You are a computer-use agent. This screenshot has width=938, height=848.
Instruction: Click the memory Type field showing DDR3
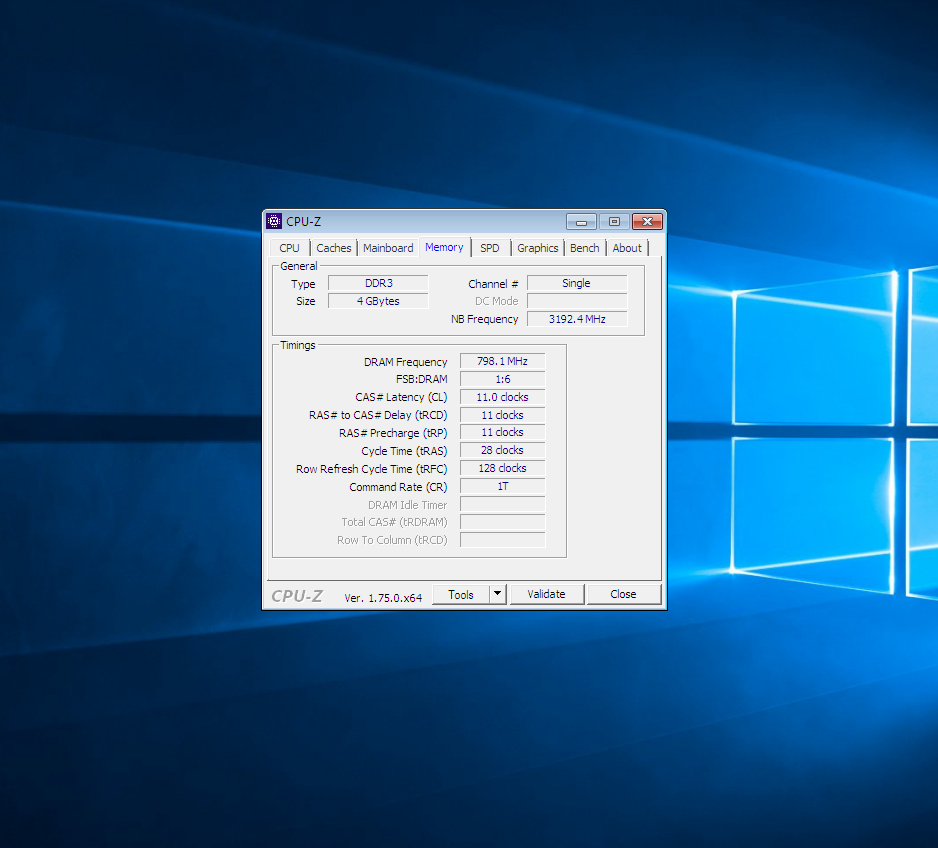378,283
